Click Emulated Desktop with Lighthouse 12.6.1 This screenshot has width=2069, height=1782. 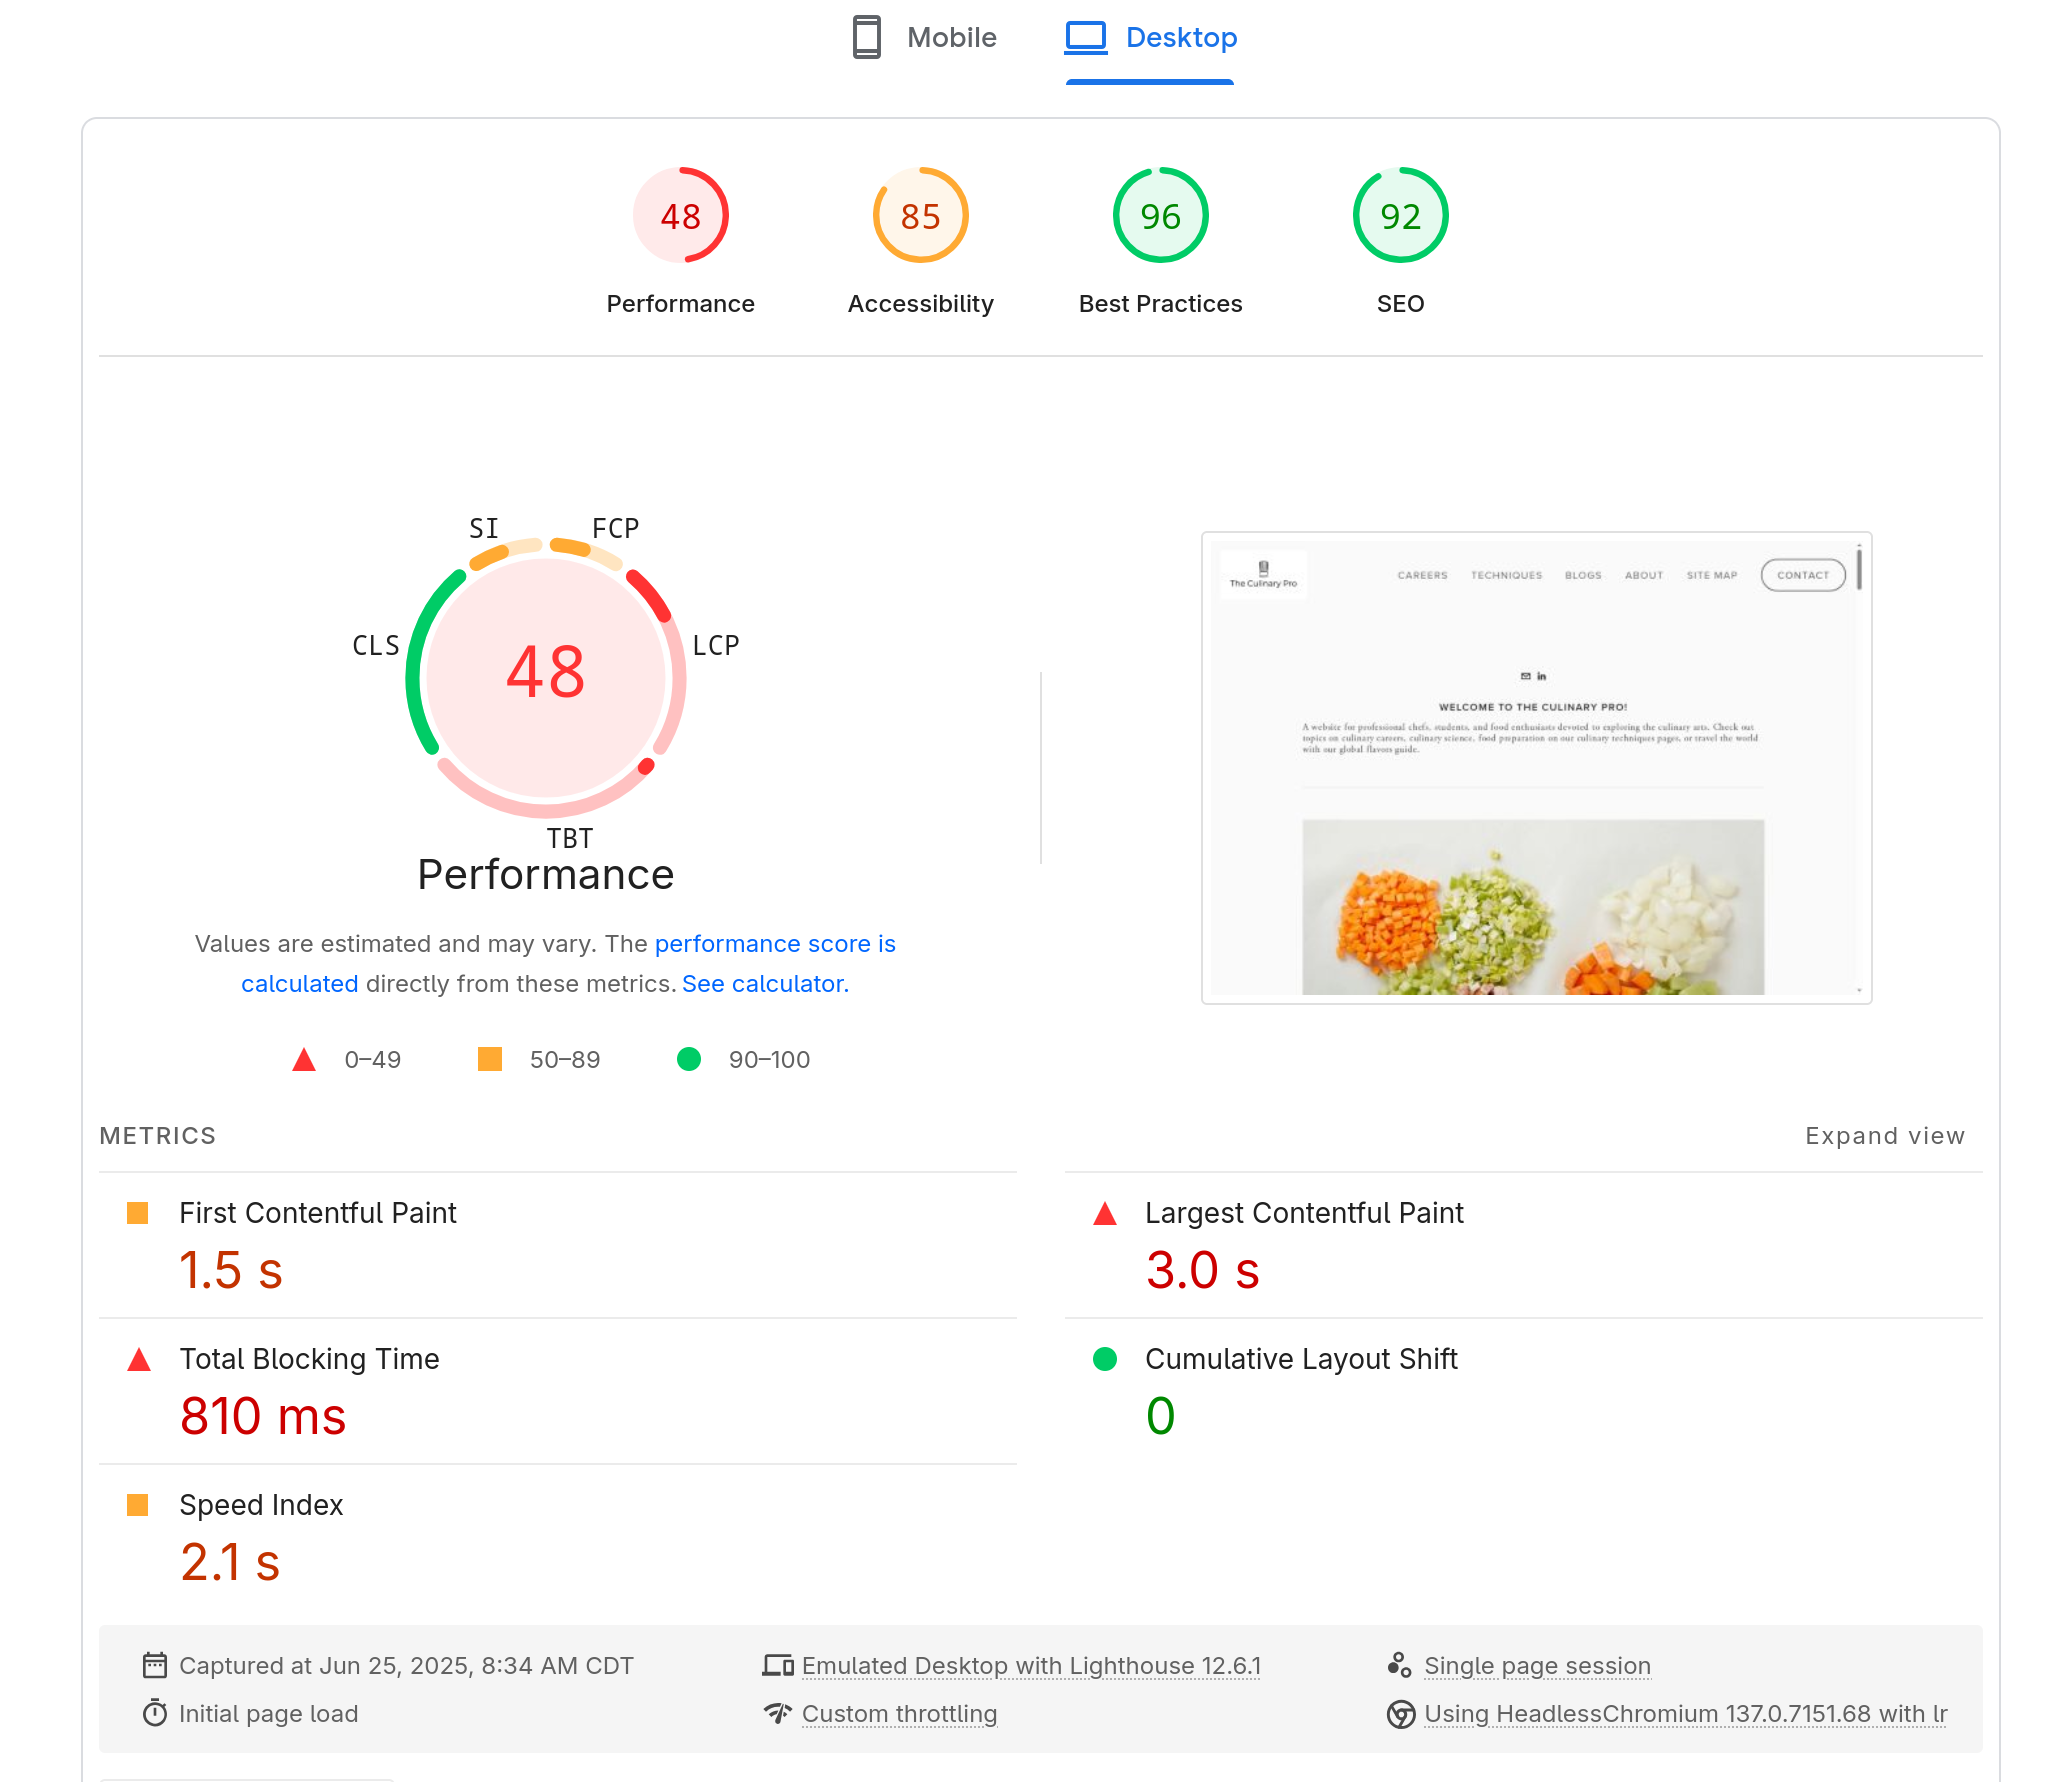(1030, 1666)
